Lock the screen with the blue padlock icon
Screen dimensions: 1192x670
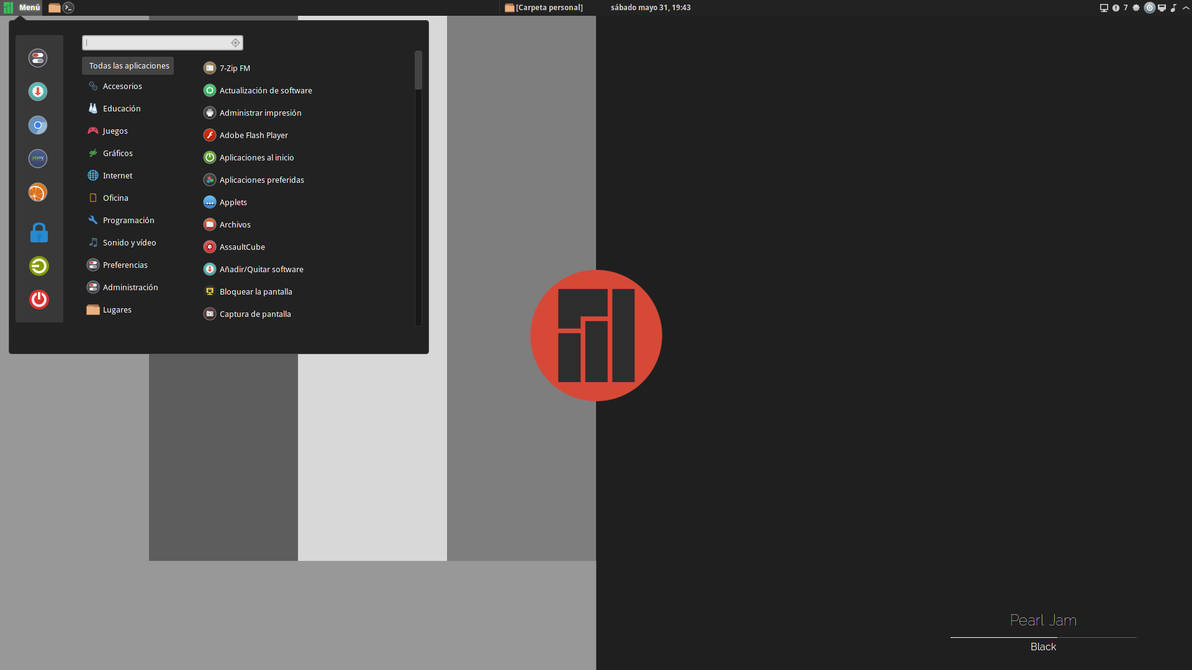39,232
